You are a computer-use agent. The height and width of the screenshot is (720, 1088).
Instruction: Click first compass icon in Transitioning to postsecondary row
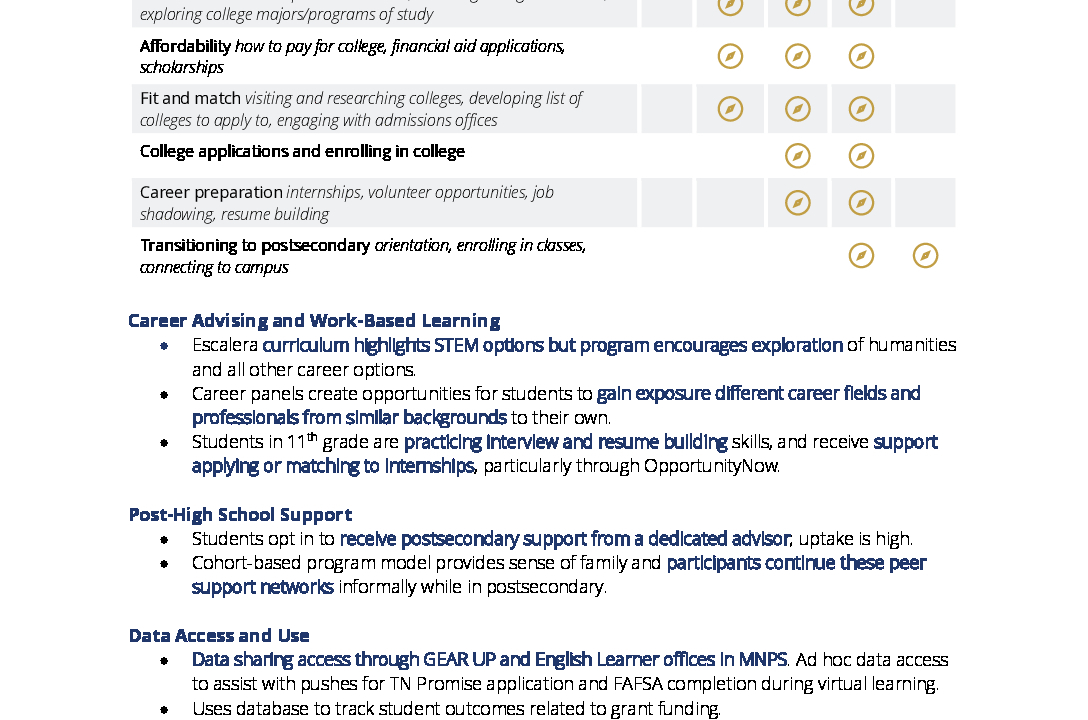861,256
